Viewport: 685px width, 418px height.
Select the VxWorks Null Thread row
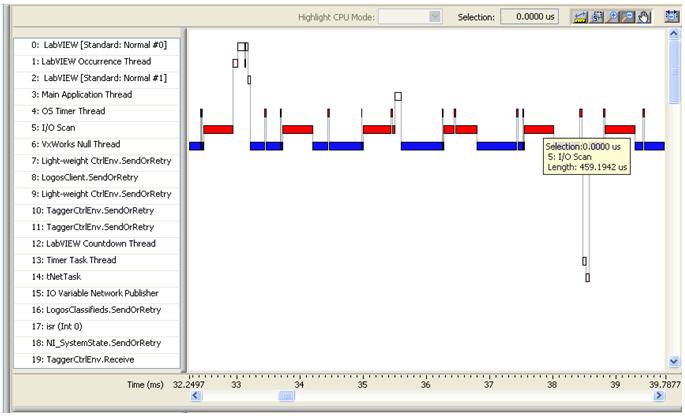click(96, 144)
